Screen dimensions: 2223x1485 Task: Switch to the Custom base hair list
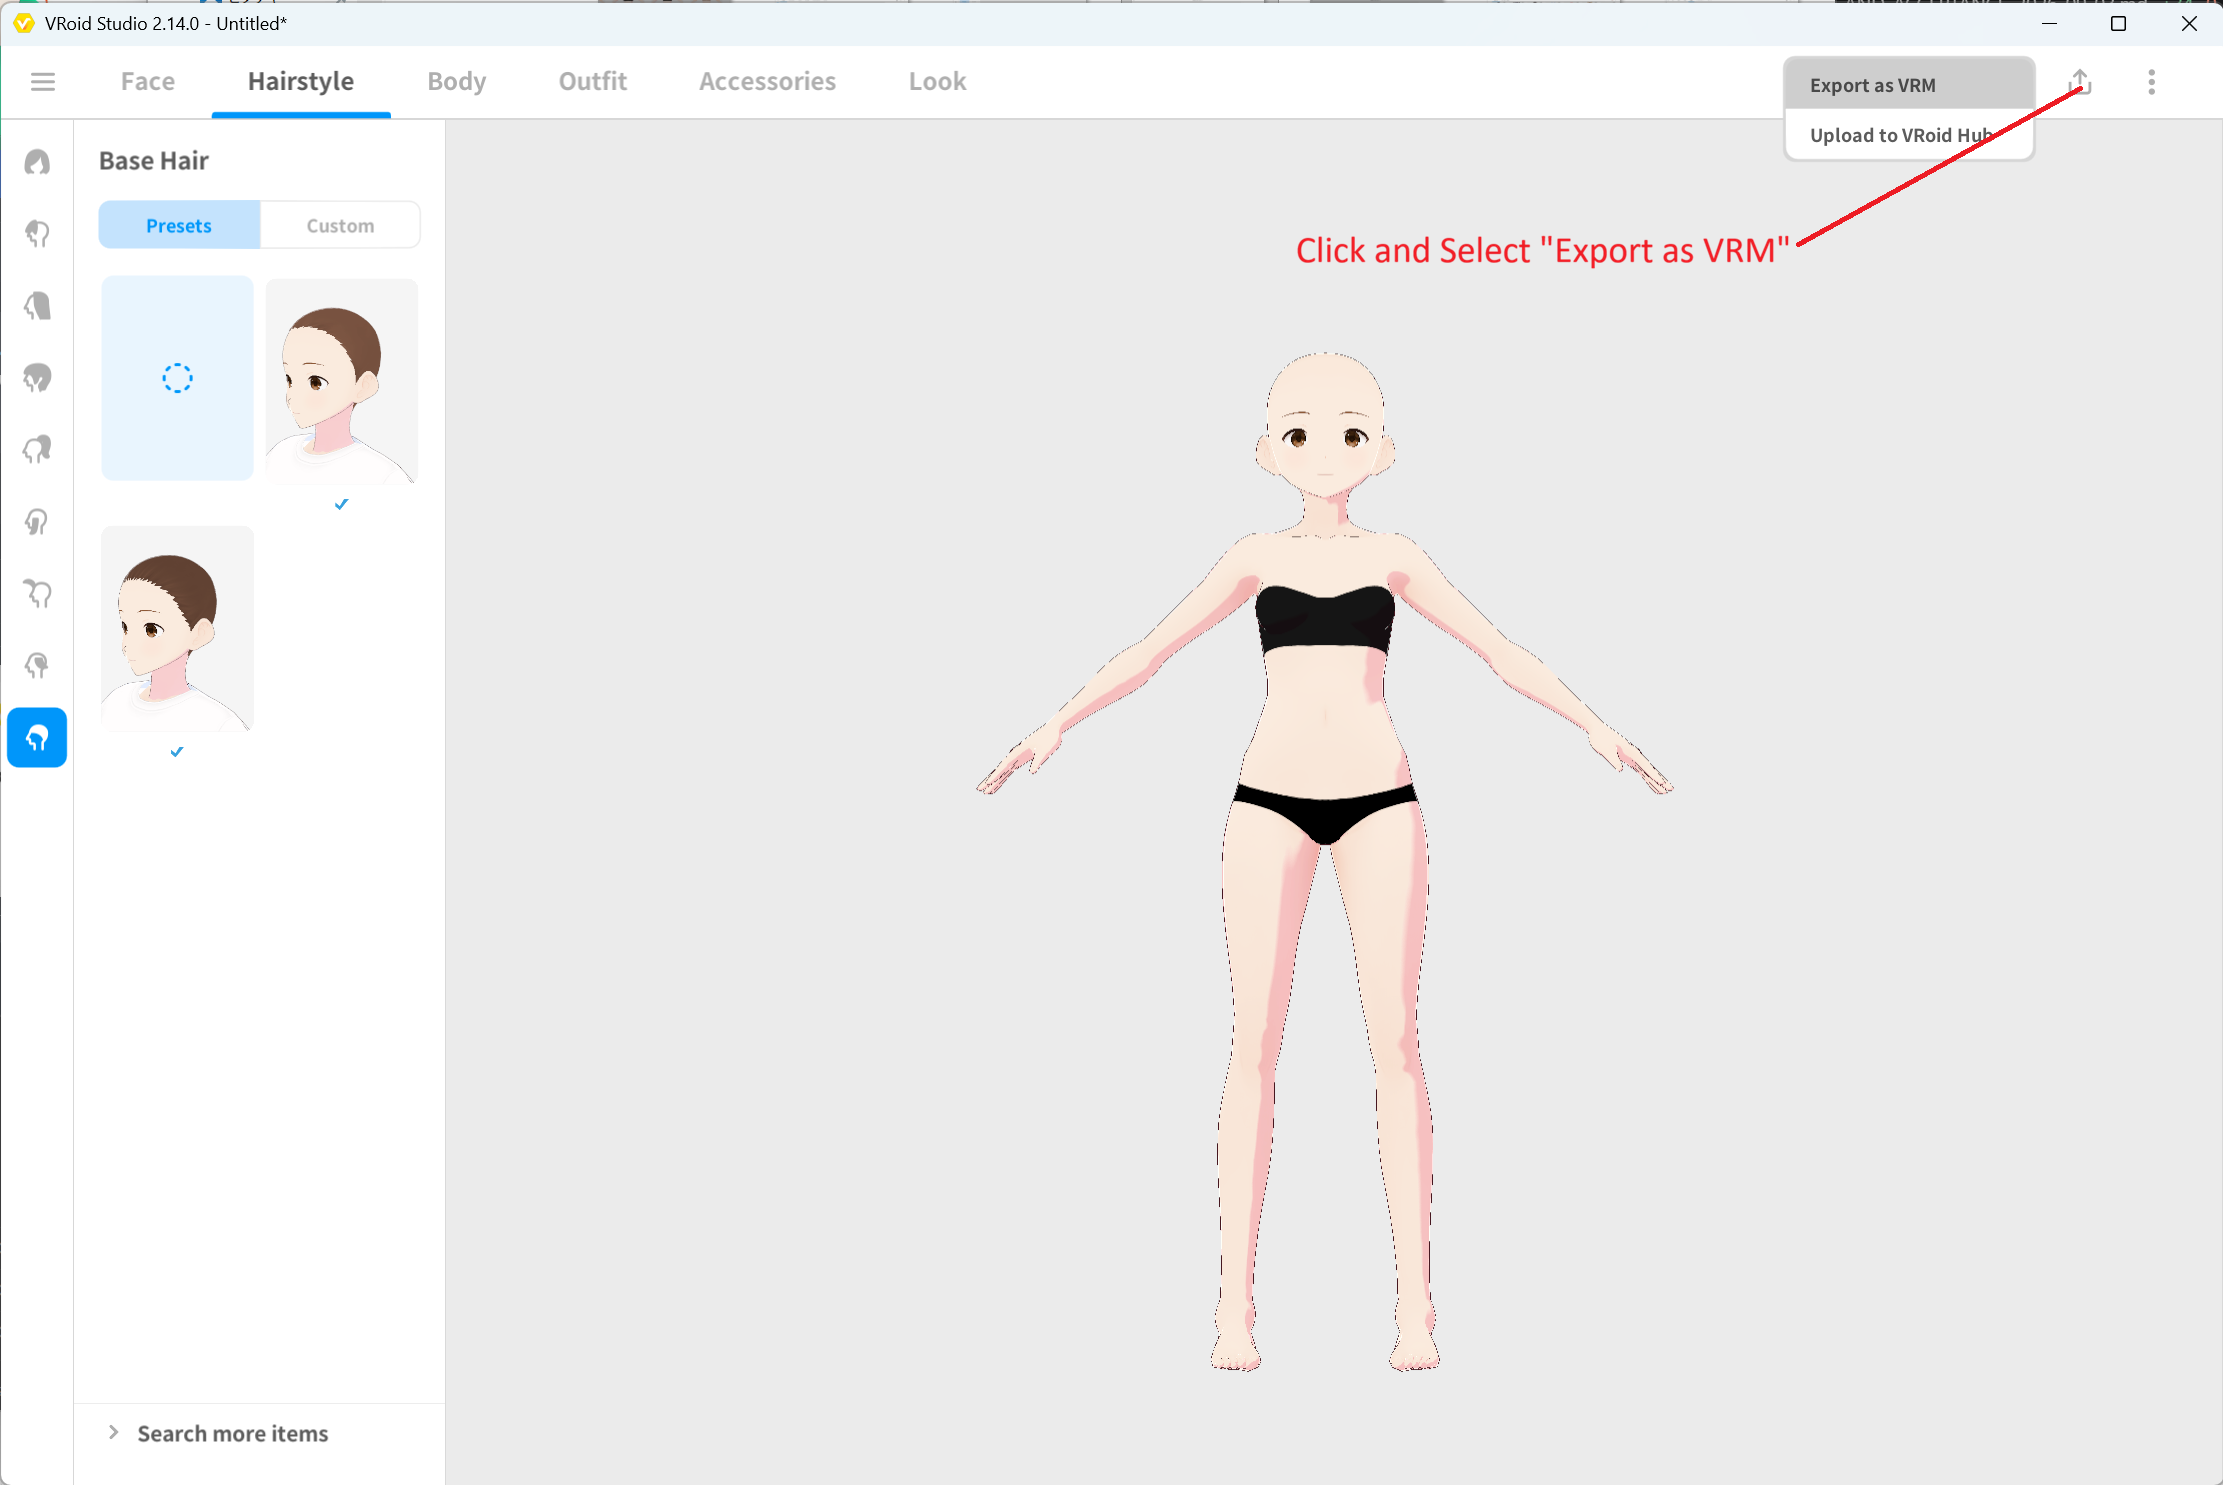coord(340,225)
